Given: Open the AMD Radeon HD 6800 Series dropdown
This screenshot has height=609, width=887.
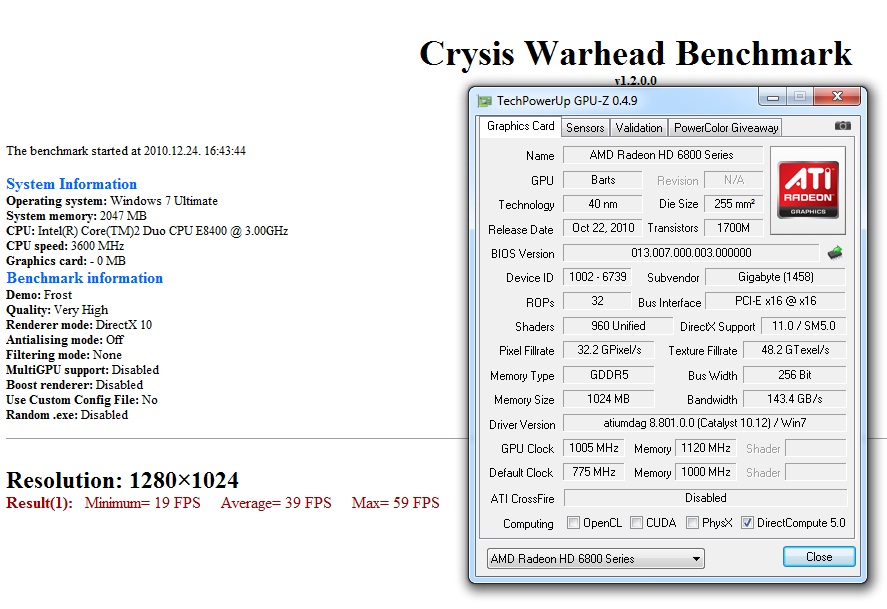Looking at the screenshot, I should click(596, 559).
